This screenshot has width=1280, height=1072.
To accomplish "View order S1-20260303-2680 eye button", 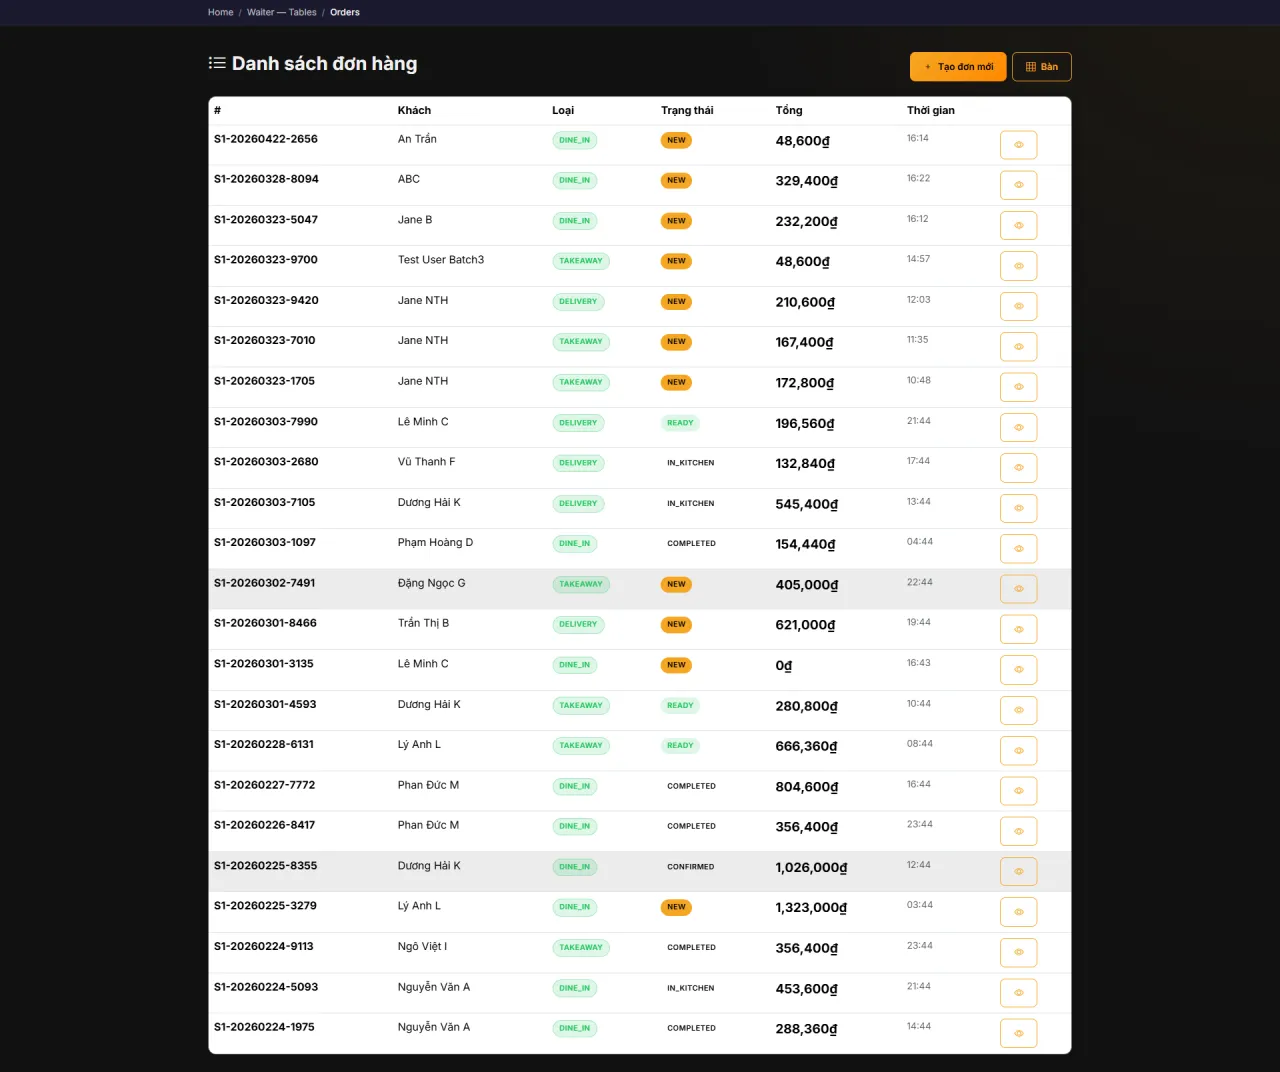I will [x=1018, y=468].
